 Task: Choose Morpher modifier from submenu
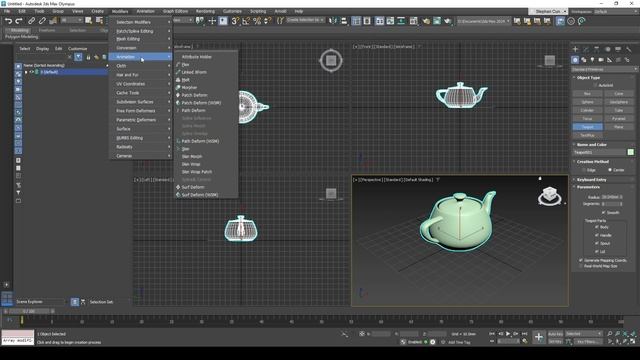coord(189,87)
